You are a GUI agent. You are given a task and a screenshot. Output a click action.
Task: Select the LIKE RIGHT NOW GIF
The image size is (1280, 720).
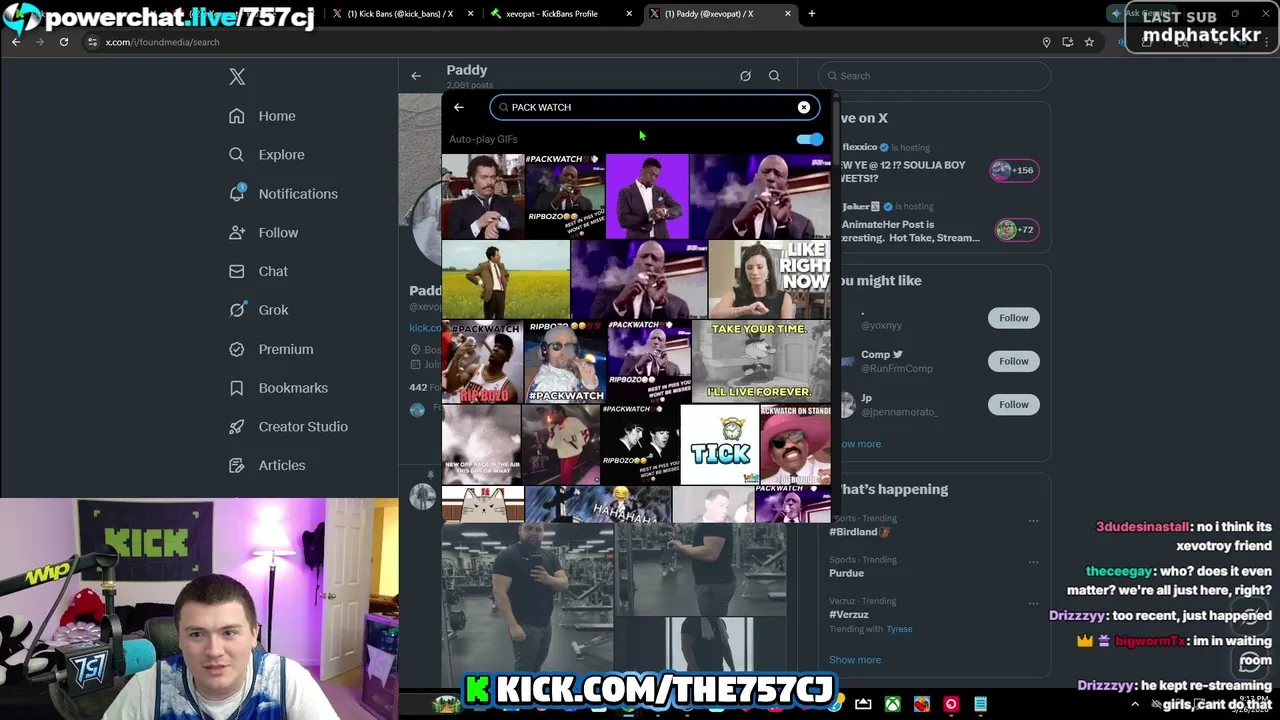pos(769,279)
